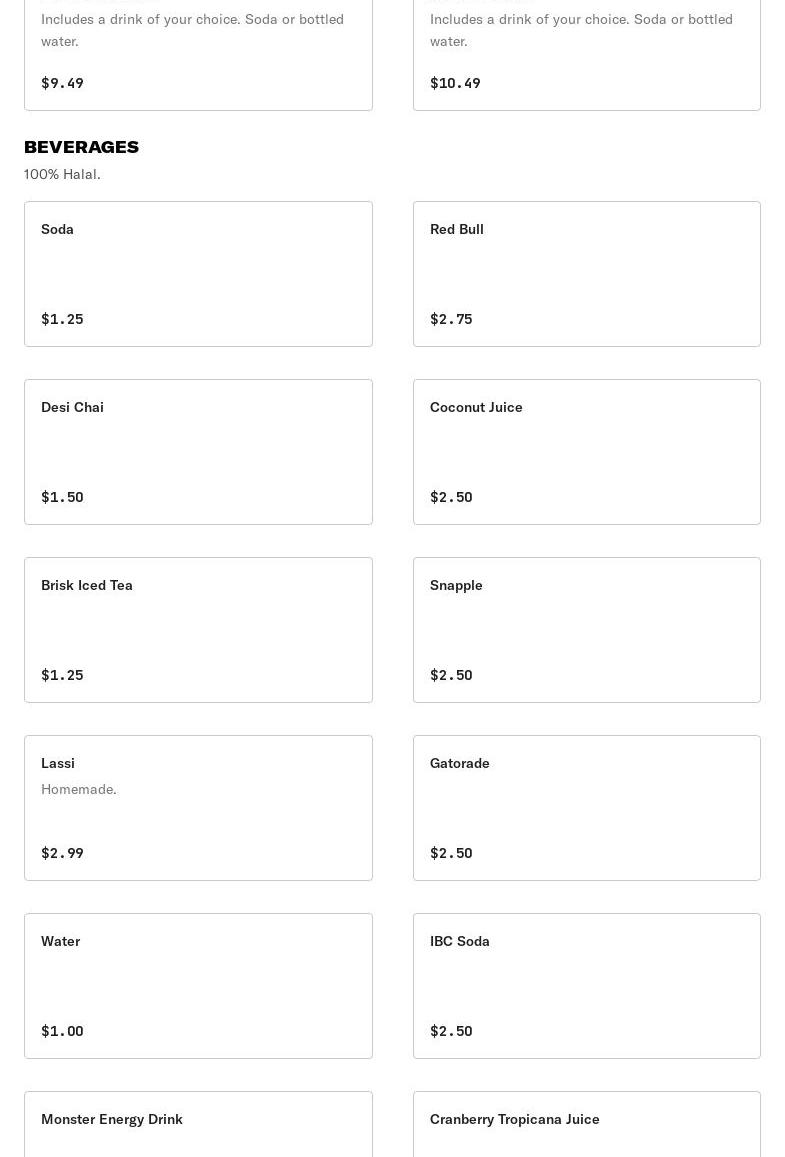Click the $1.50 price on Desi Chai
Image resolution: width=785 pixels, height=1157 pixels.
[x=62, y=497]
